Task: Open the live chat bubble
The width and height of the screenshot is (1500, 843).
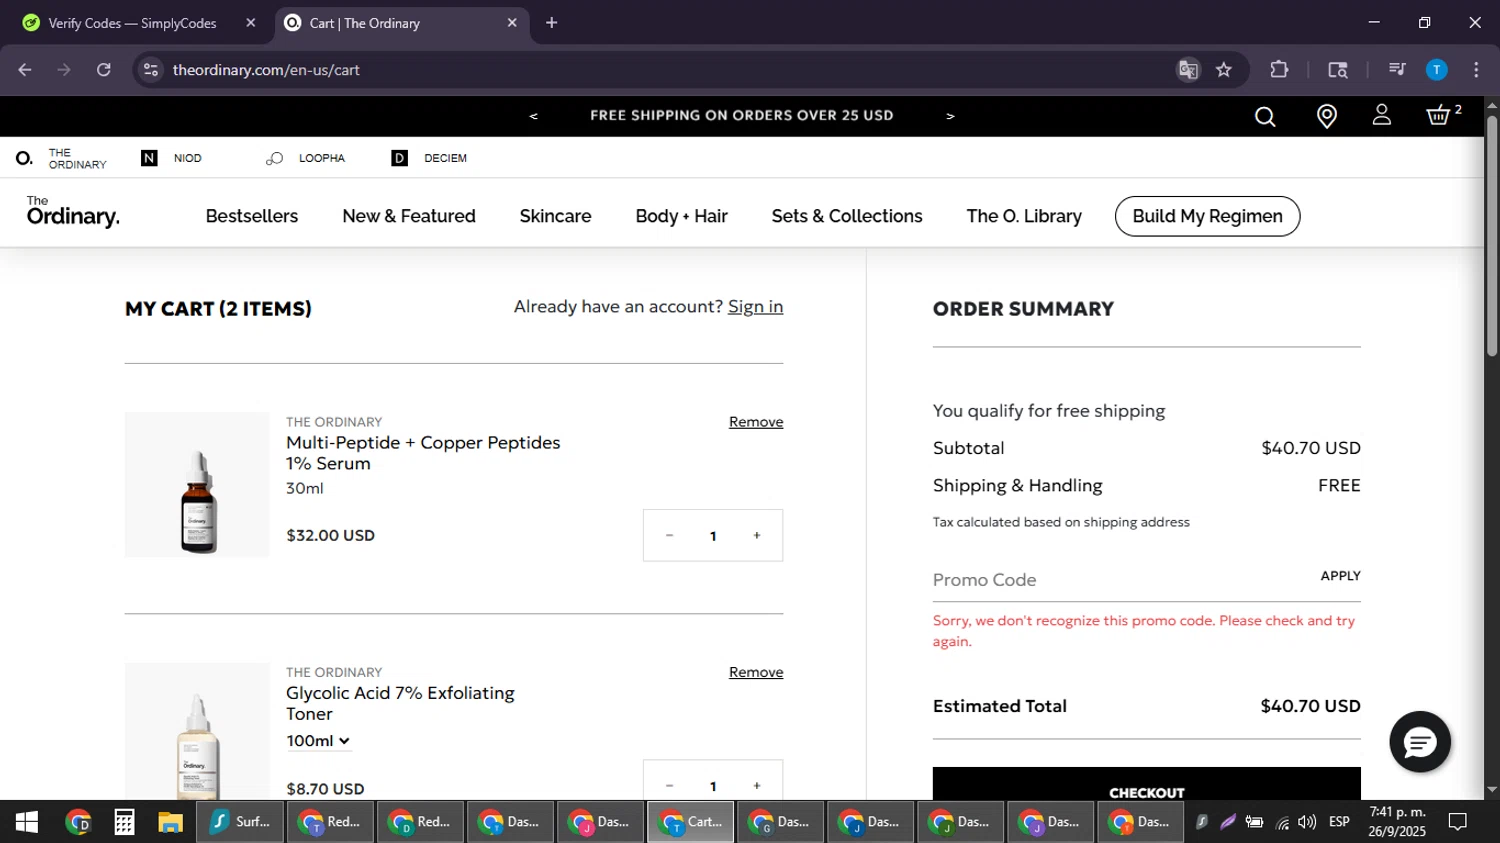Action: (x=1420, y=742)
